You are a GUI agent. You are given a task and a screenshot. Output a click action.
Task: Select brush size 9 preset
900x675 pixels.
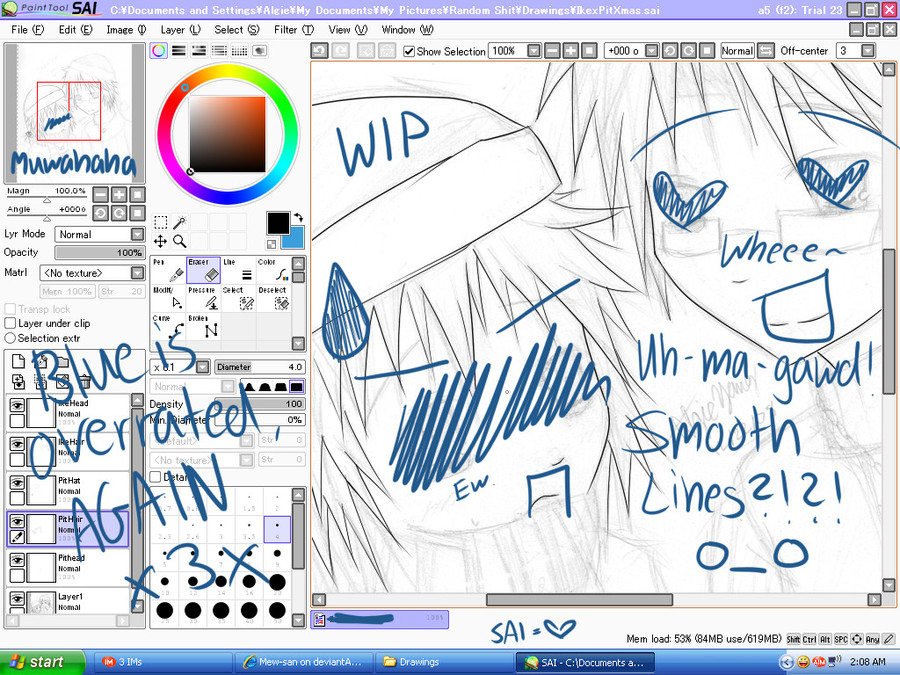pyautogui.click(x=277, y=556)
